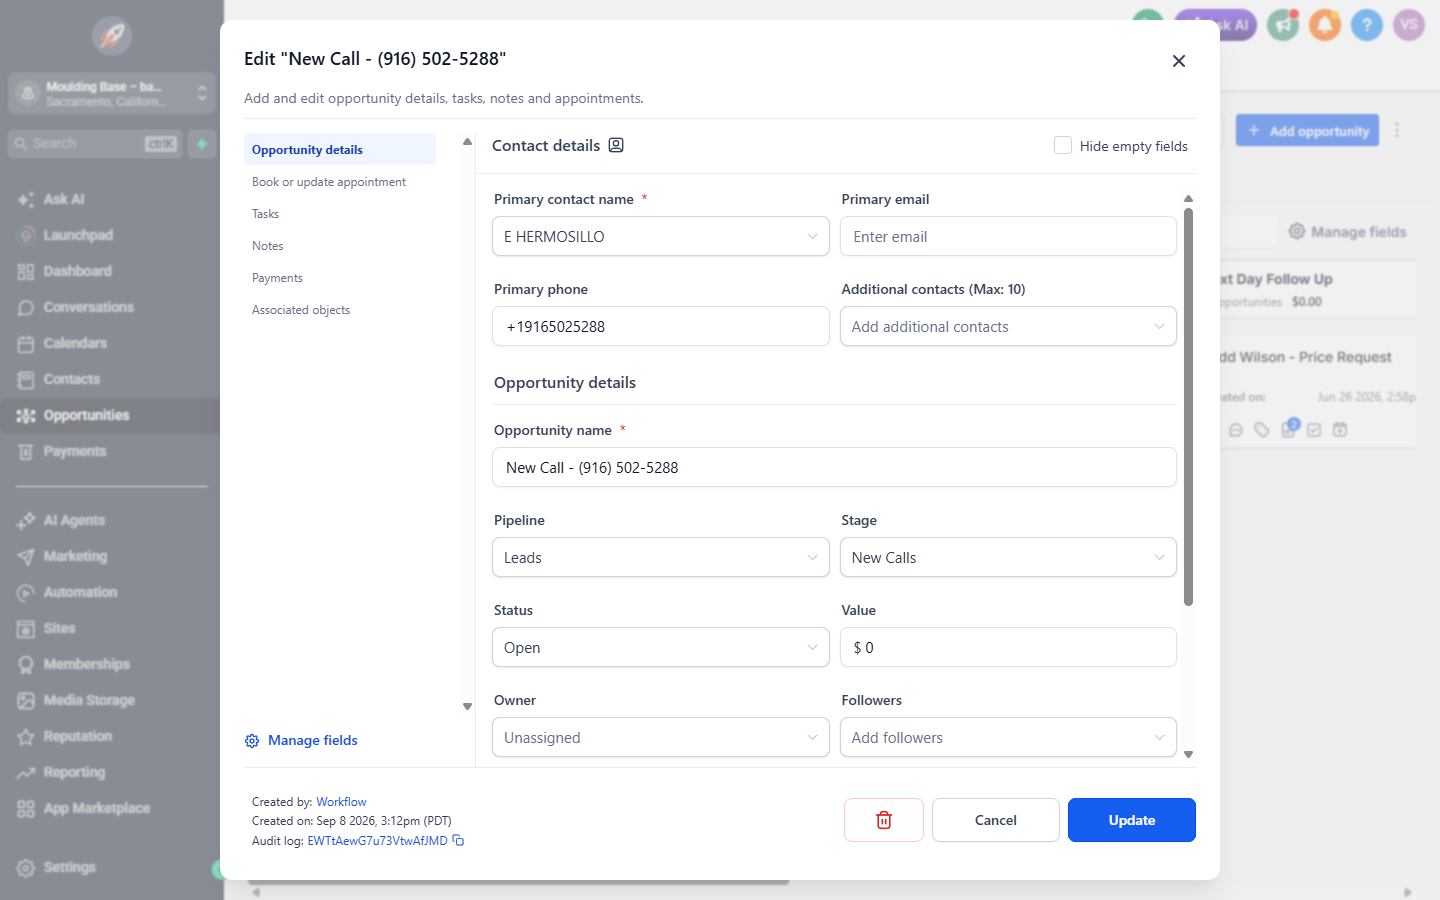
Task: Open the audit log ID link
Action: click(x=377, y=841)
